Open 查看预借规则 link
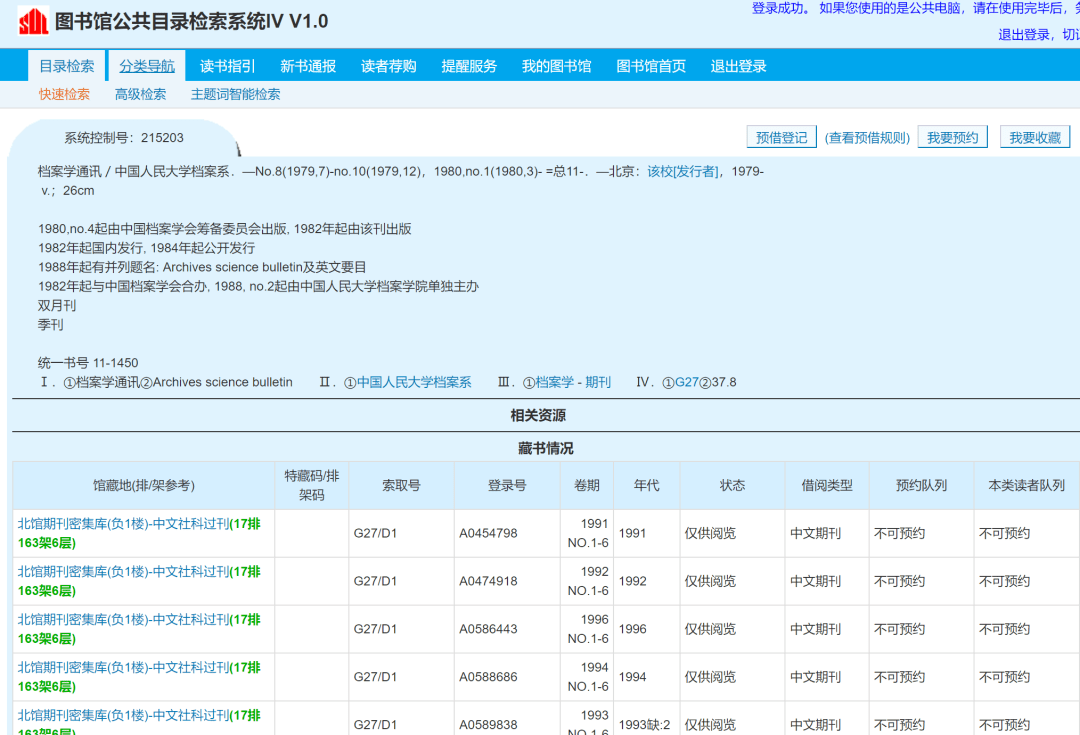The image size is (1080, 735). point(867,138)
